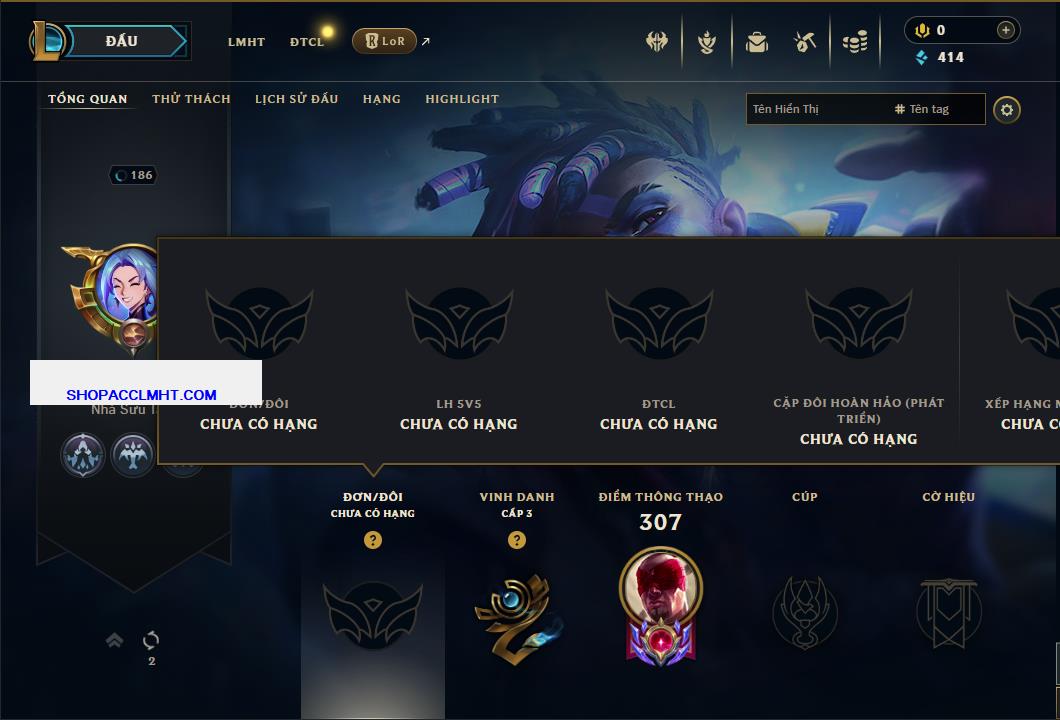The width and height of the screenshot is (1060, 720).
Task: Select the LMHT game mode menu
Action: tap(246, 42)
